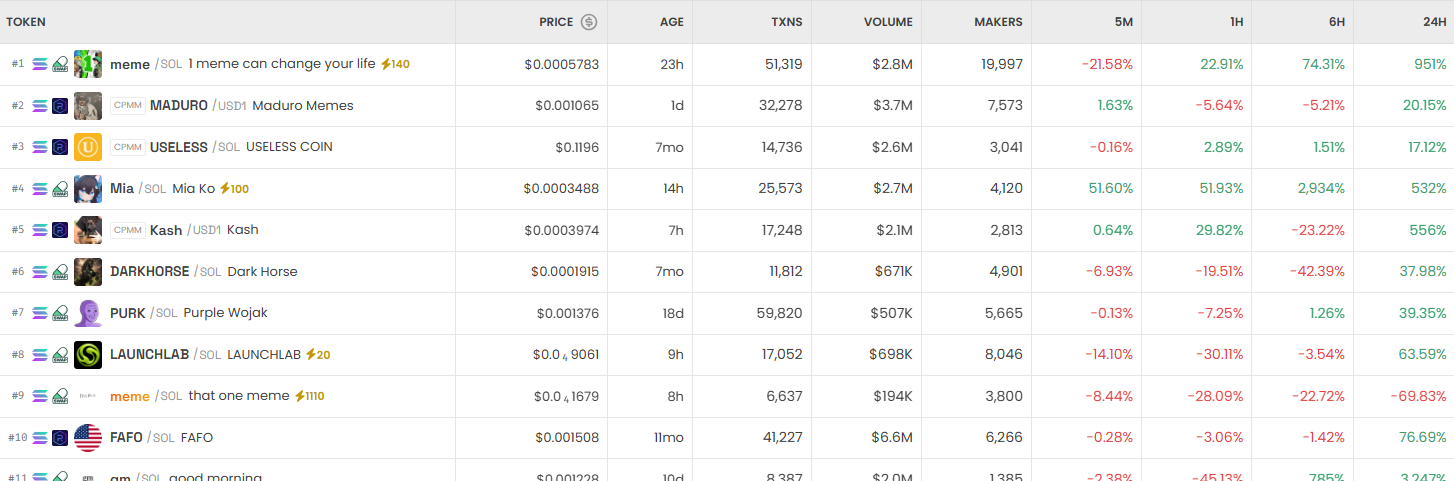Click the makers value 19,997
This screenshot has width=1454, height=481.
click(x=1002, y=64)
